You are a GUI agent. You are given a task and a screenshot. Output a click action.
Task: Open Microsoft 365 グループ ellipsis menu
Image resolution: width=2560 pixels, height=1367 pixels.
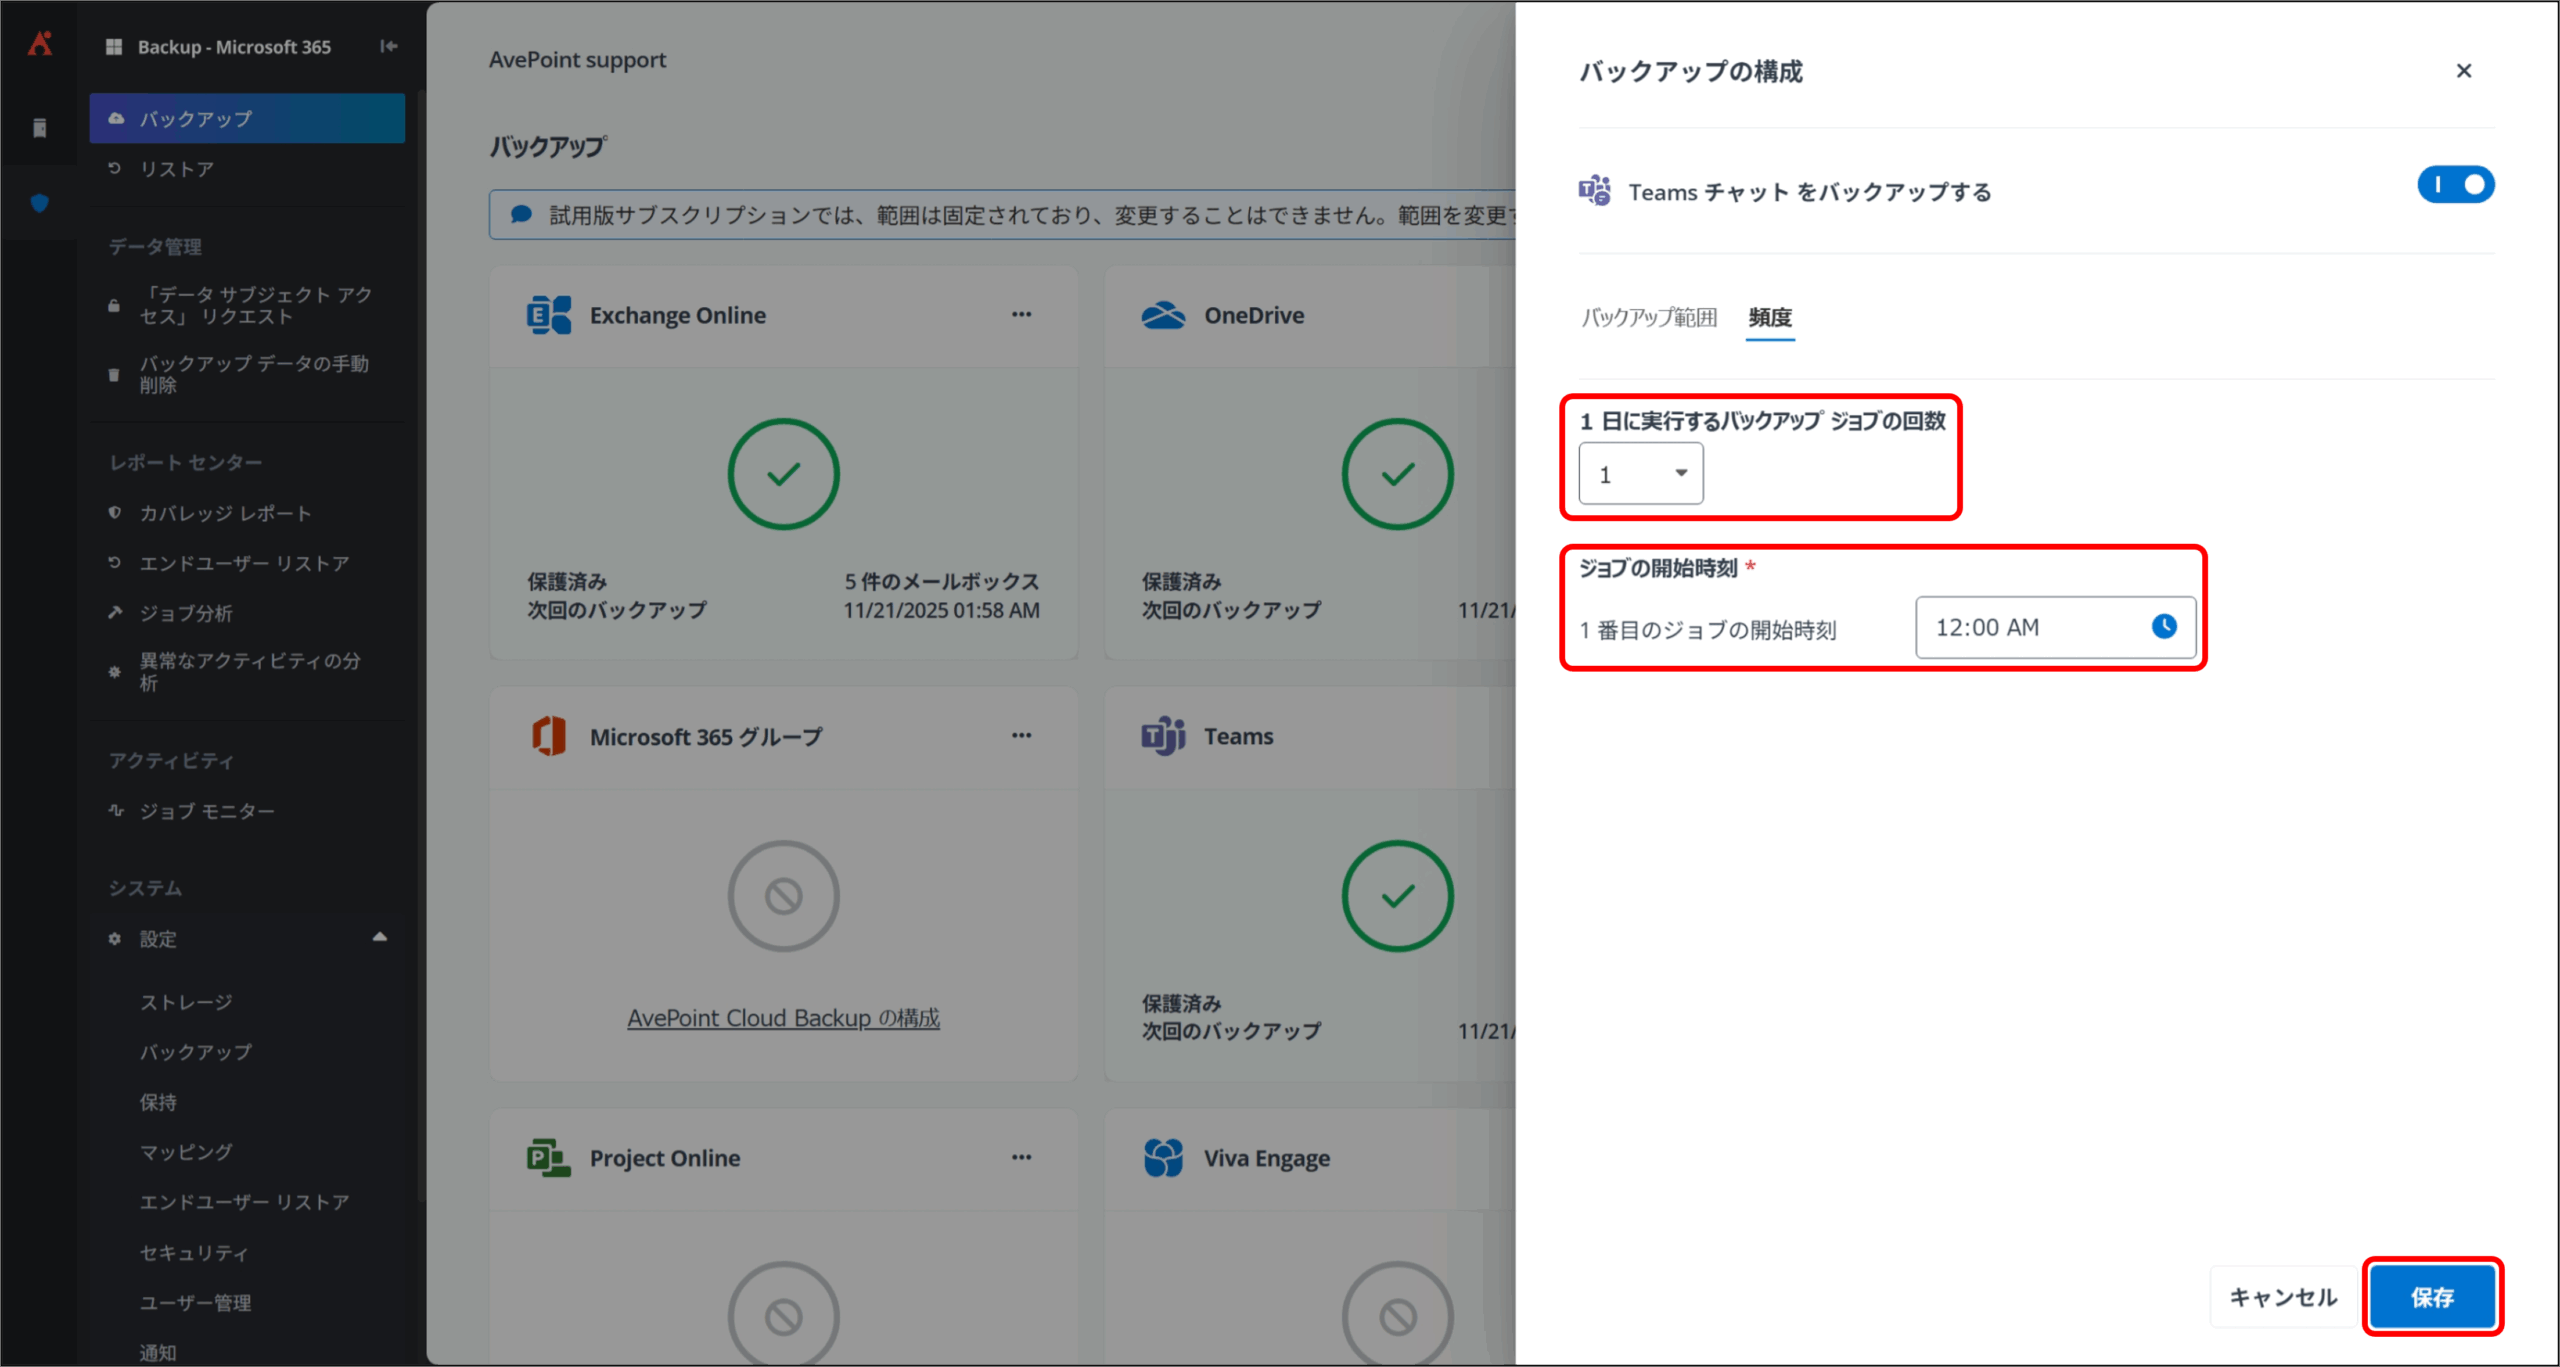[x=1021, y=736]
